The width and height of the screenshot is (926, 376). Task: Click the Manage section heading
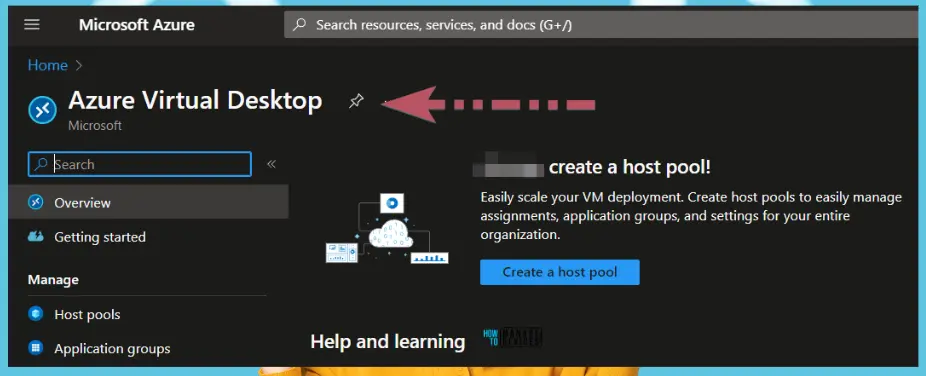53,279
